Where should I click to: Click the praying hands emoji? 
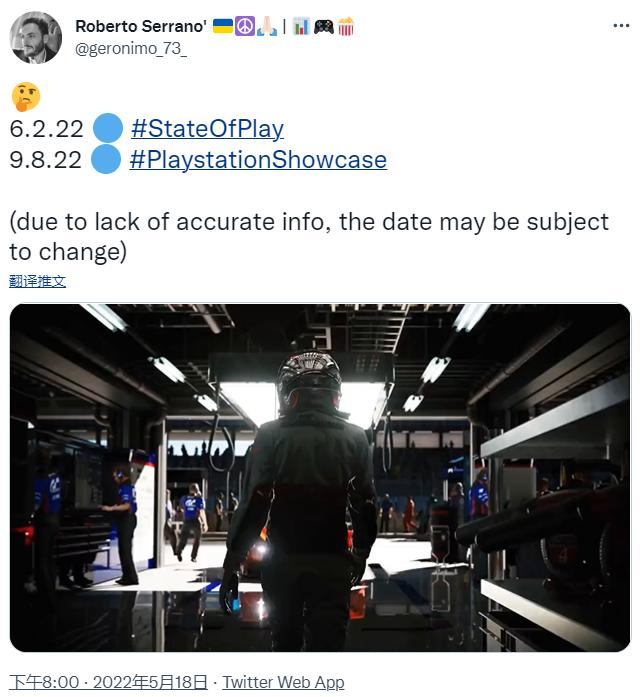pyautogui.click(x=266, y=27)
